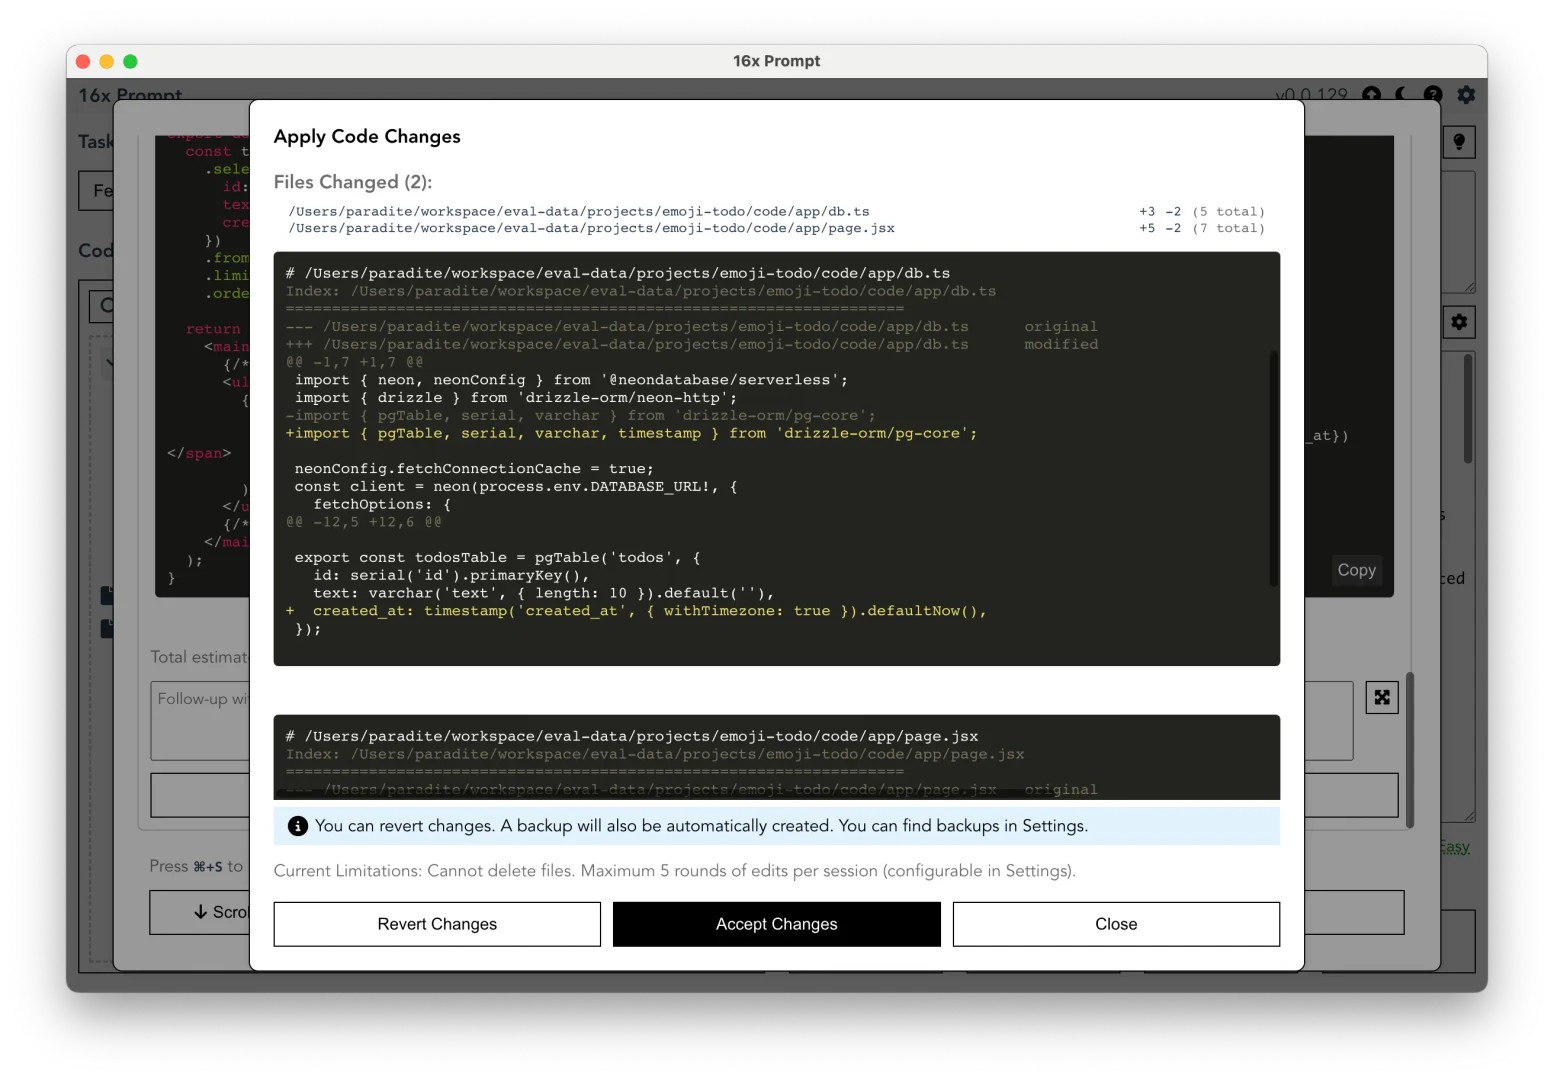1554x1080 pixels.
Task: Open help via the question mark icon
Action: pos(1433,94)
